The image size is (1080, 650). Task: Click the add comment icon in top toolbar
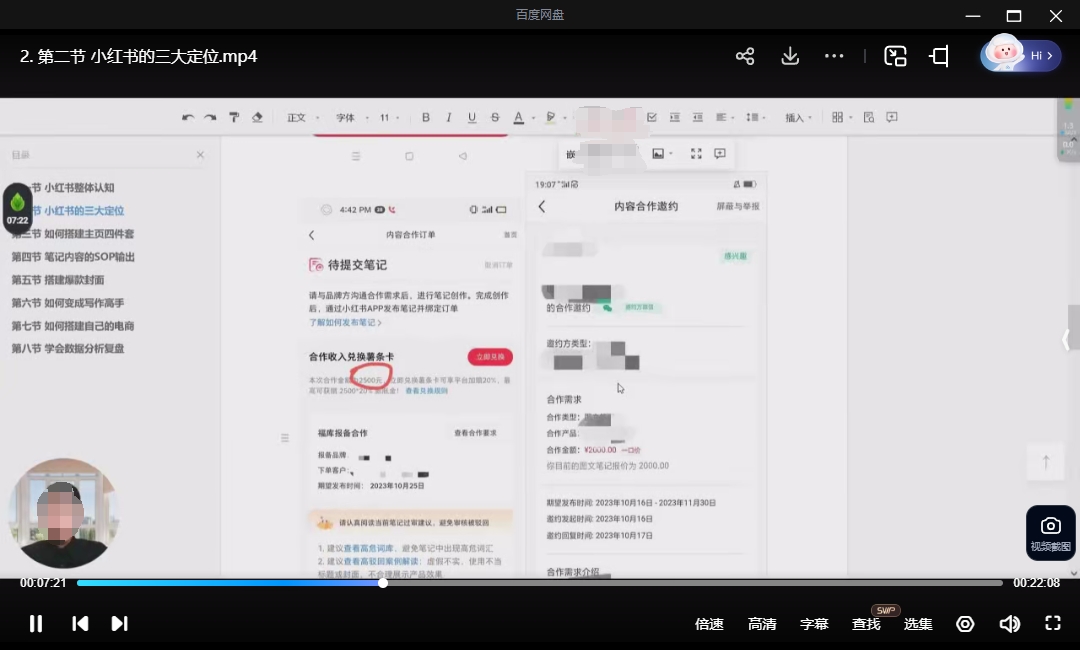(x=892, y=118)
